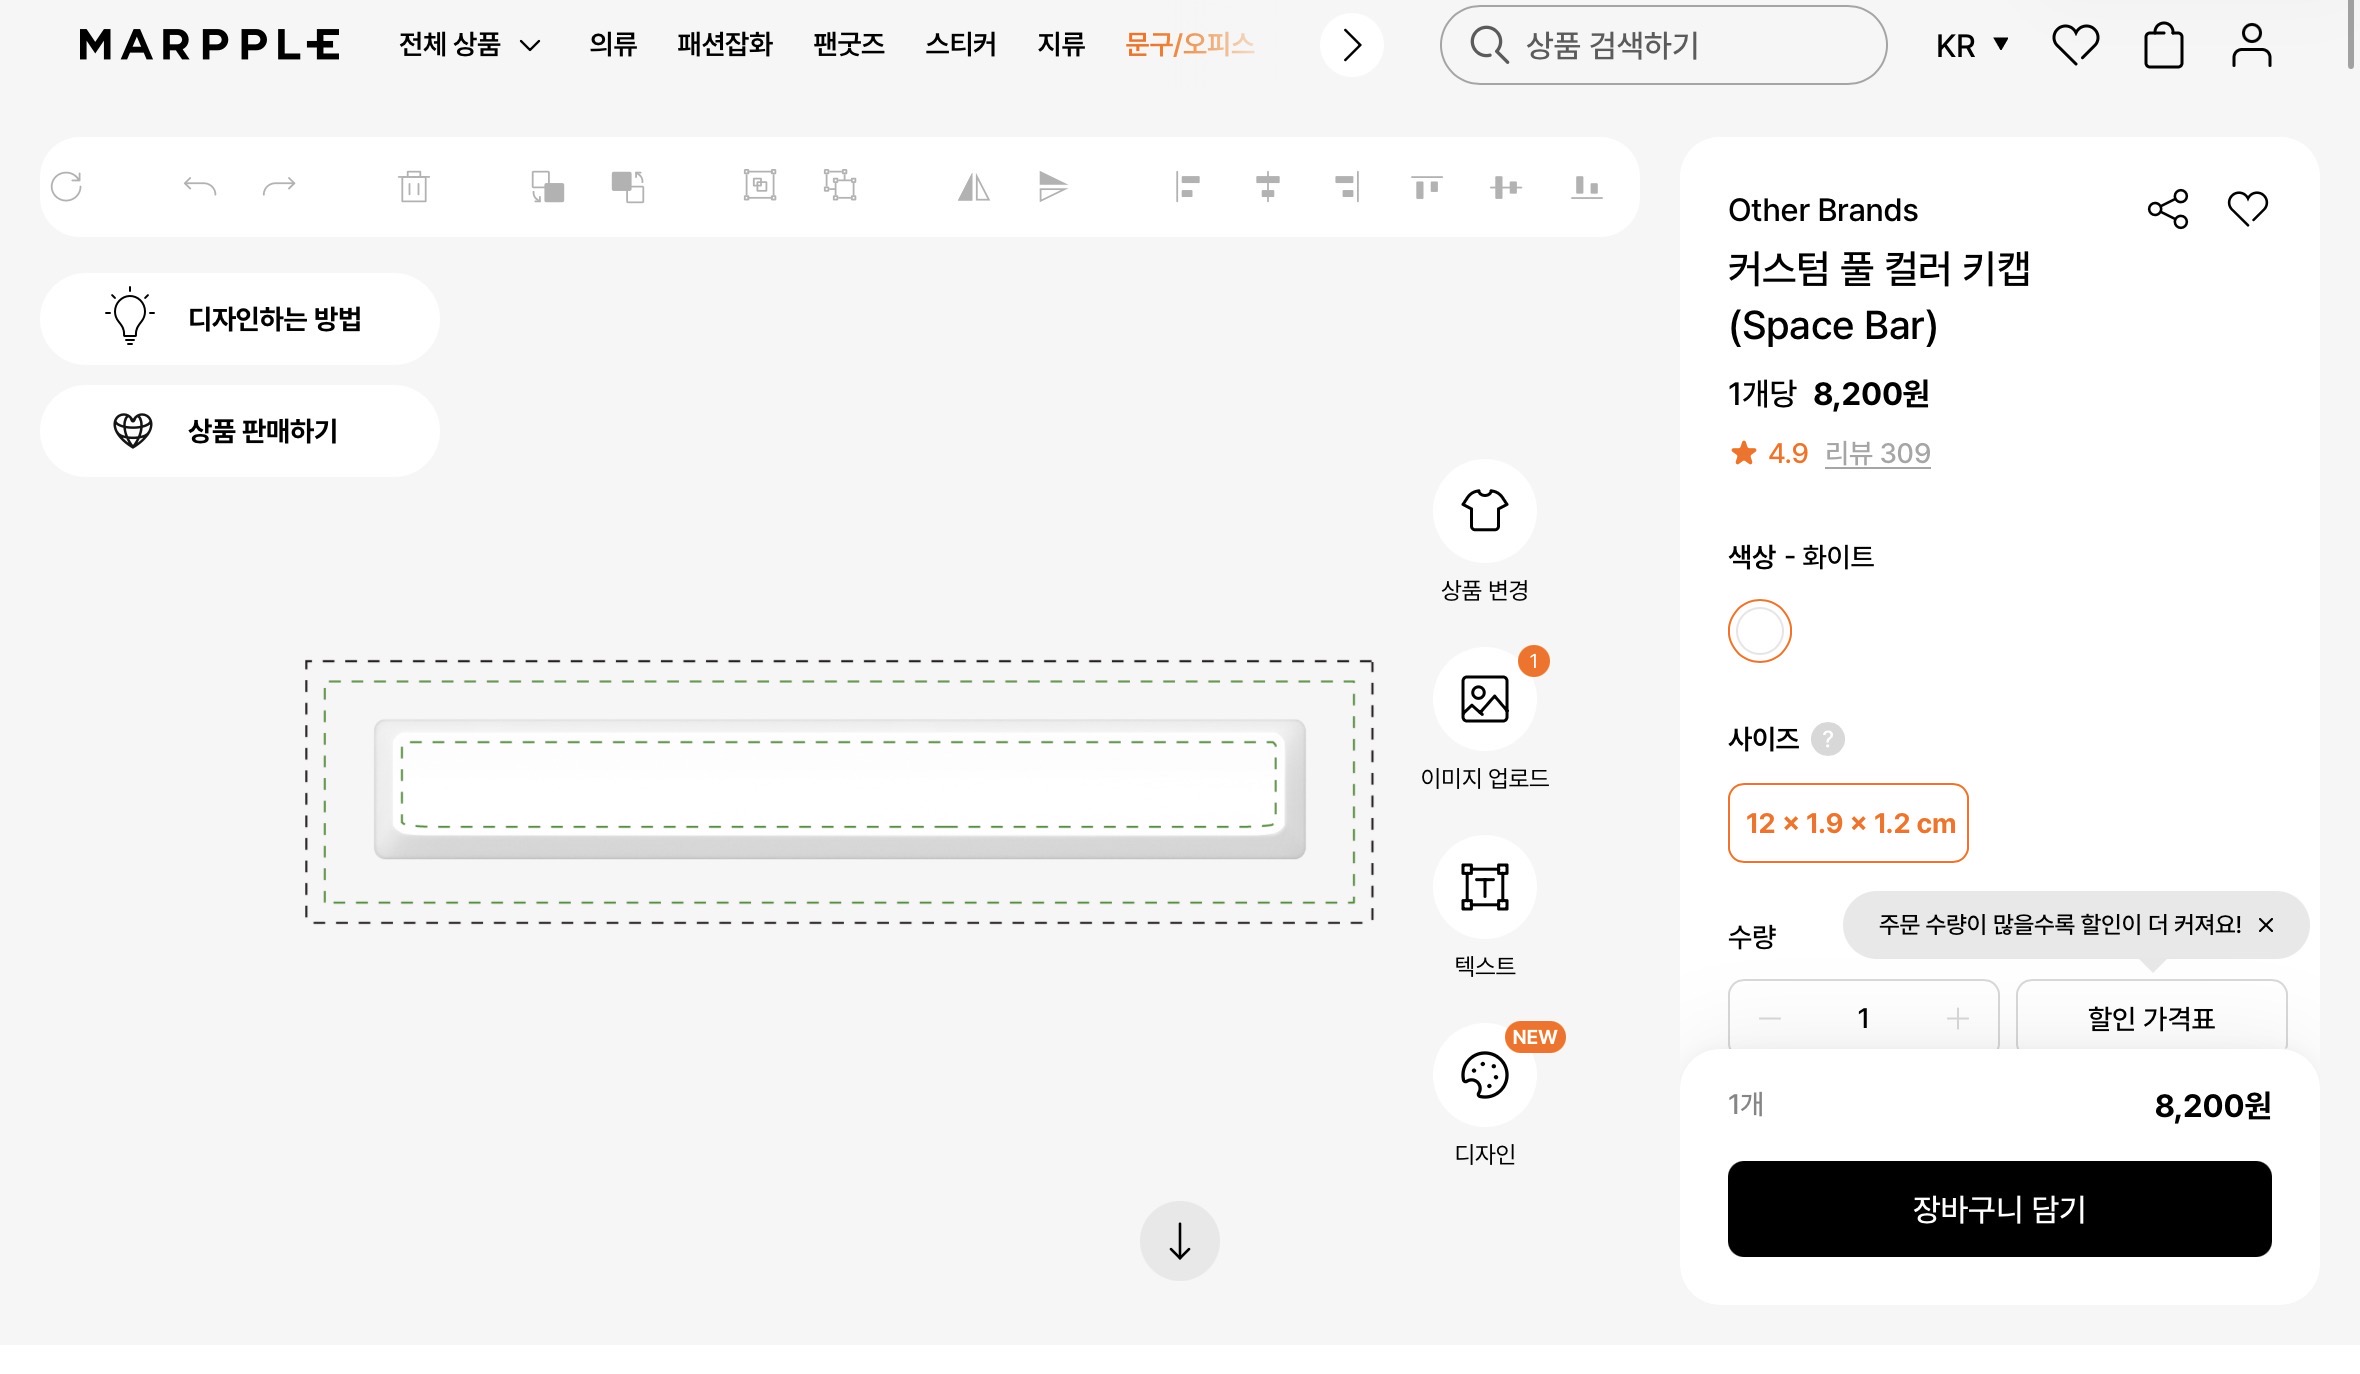Image resolution: width=2360 pixels, height=1374 pixels.
Task: Open the KR language dropdown
Action: coord(1971,45)
